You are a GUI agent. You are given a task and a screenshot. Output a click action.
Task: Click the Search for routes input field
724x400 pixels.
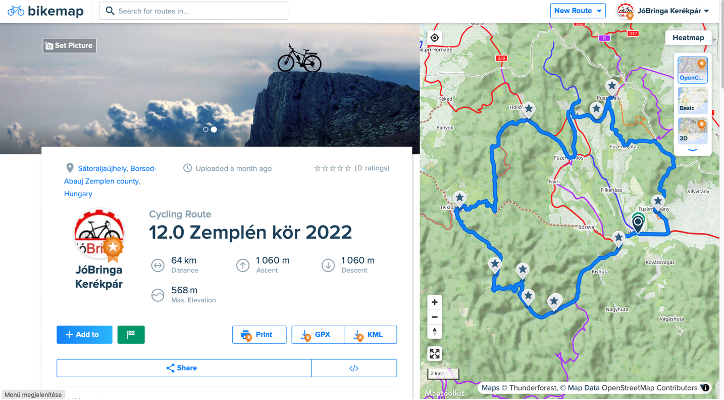(x=194, y=11)
